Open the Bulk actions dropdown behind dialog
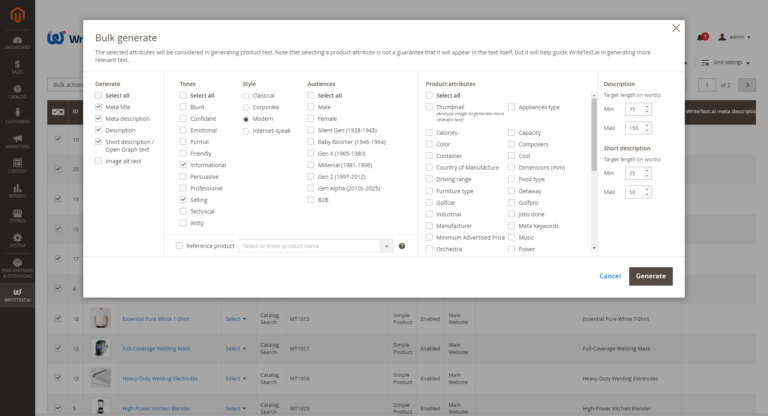 [x=66, y=85]
